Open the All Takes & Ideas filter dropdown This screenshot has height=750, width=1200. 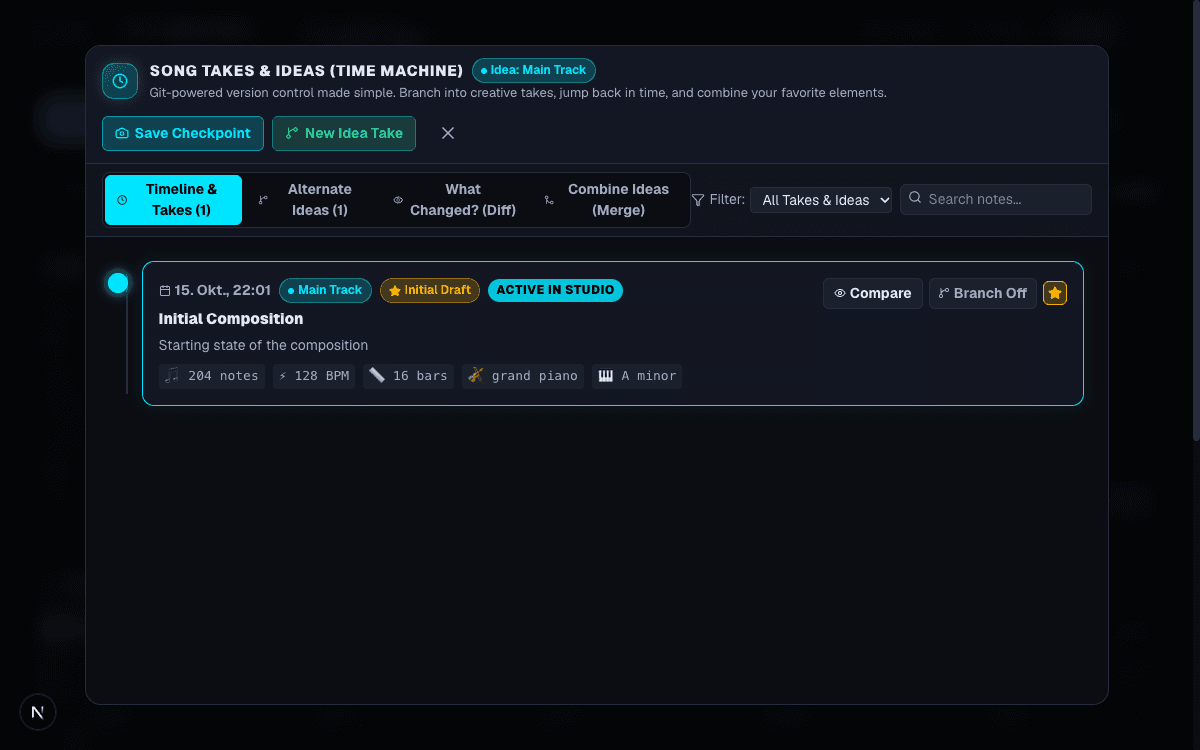click(x=821, y=200)
